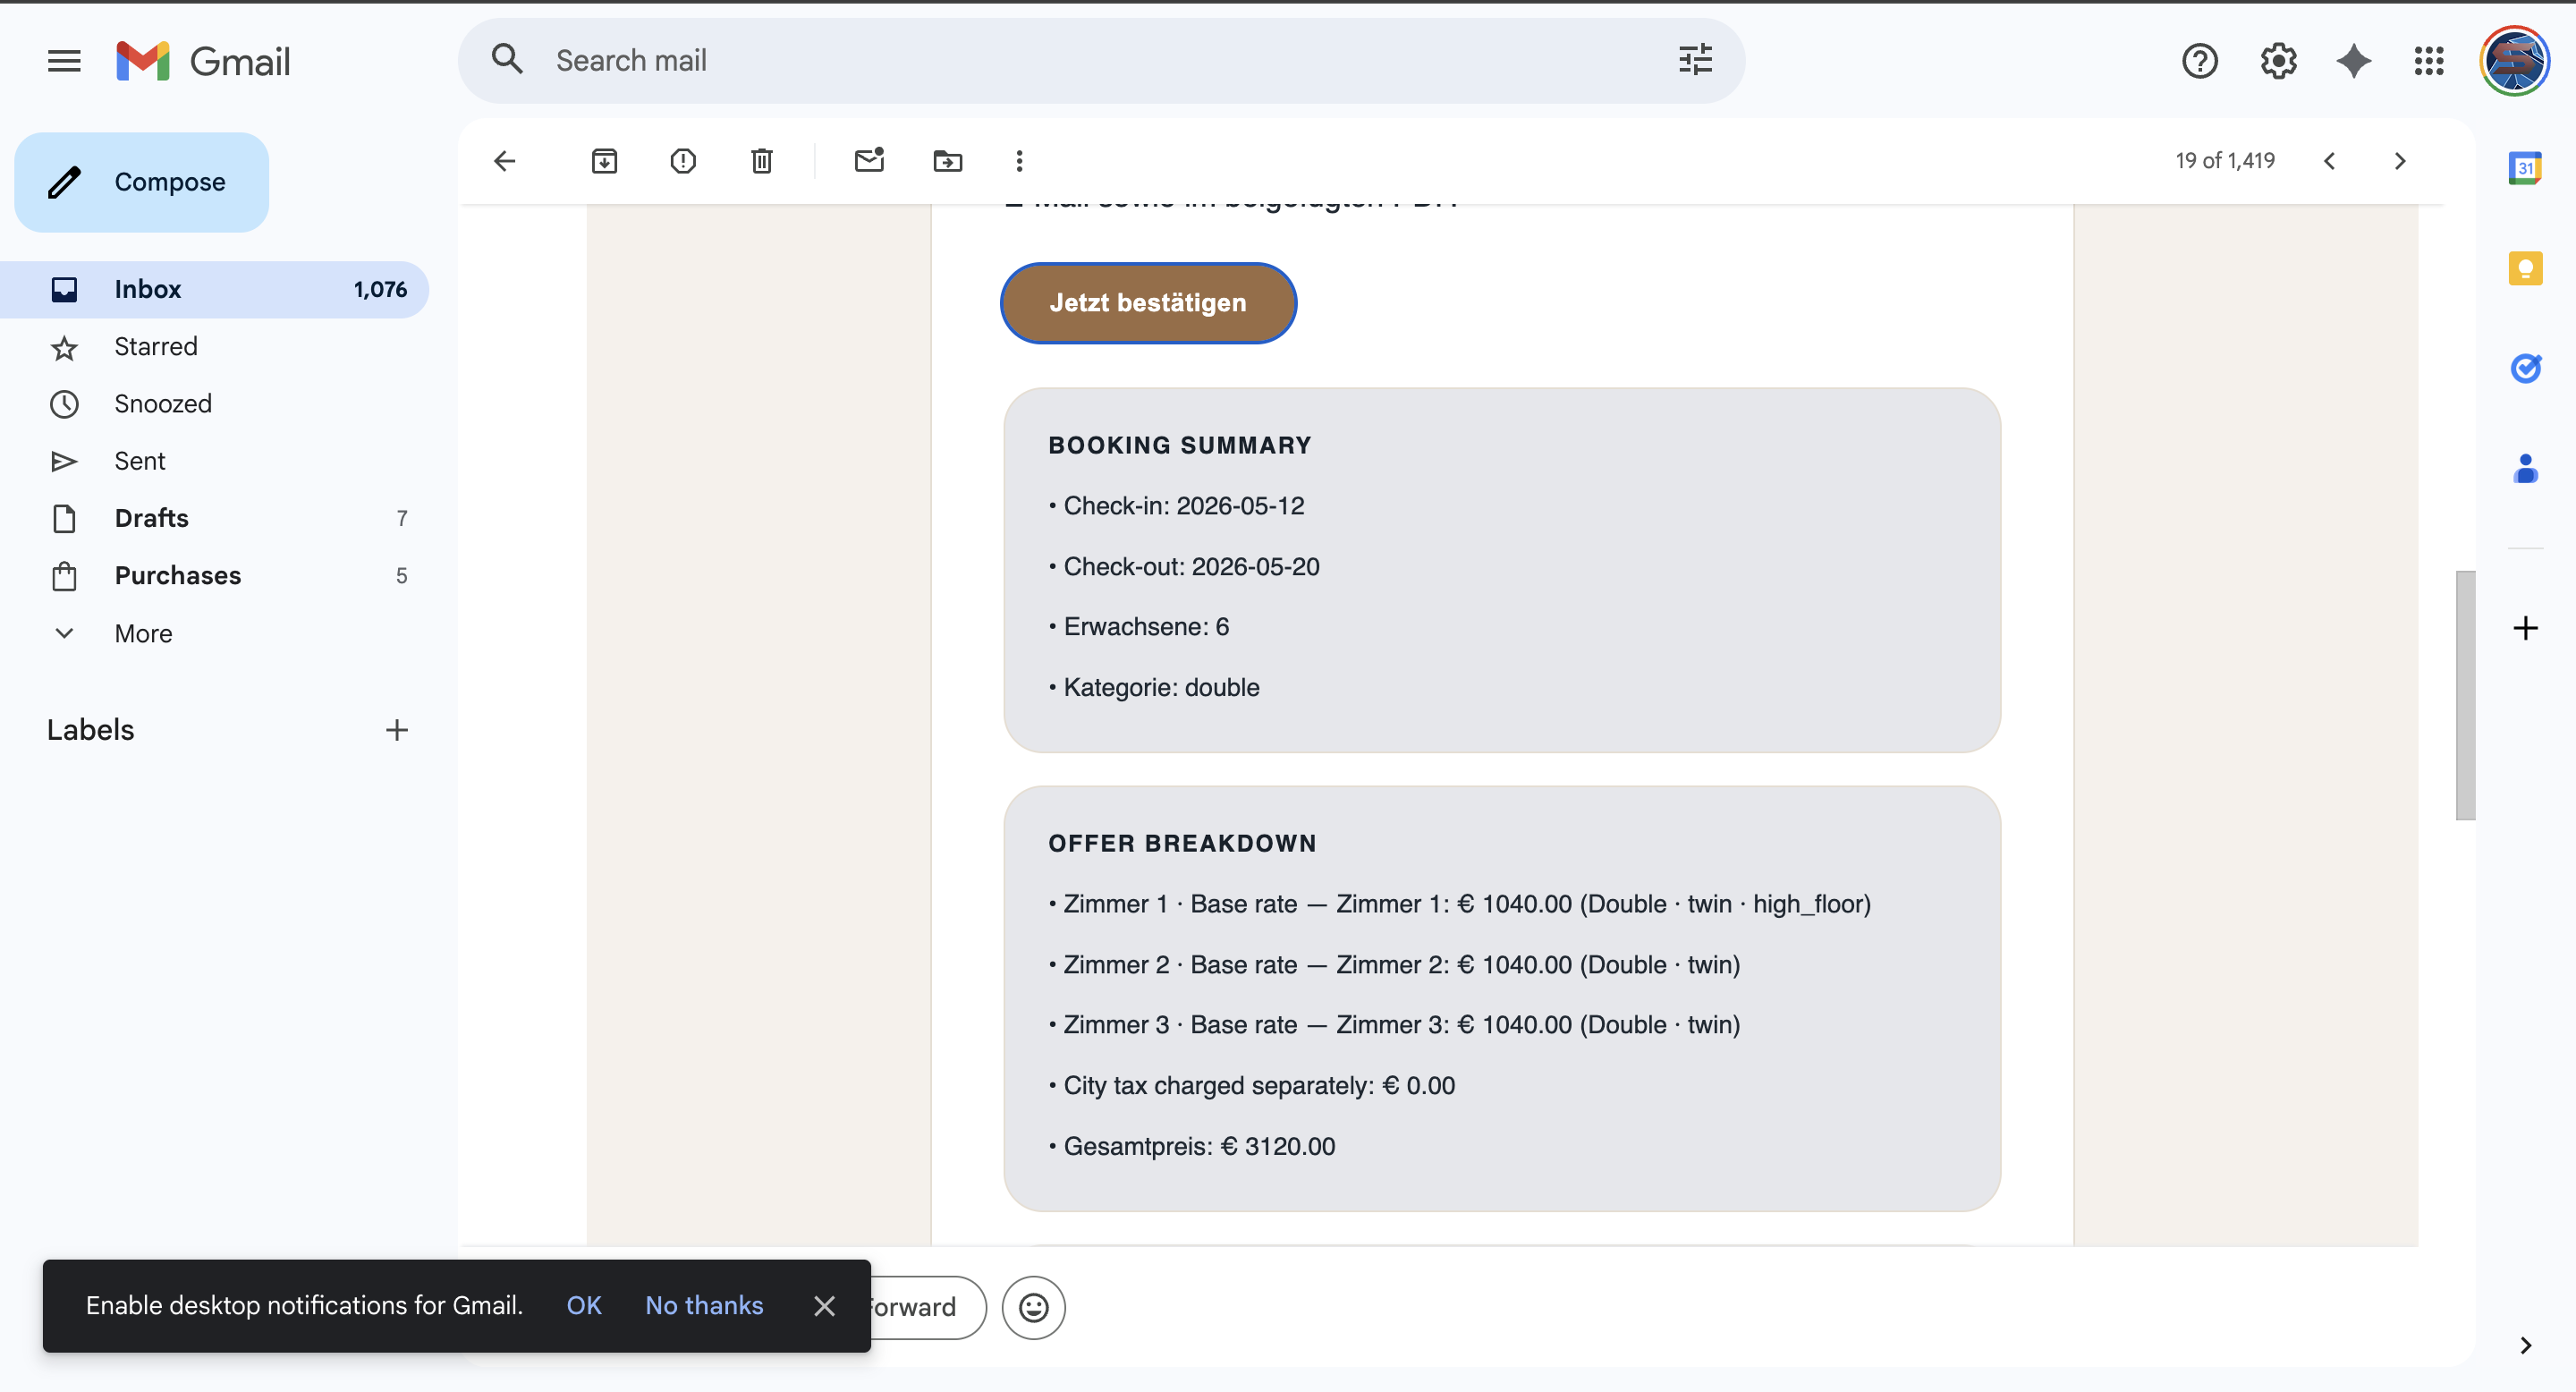2576x1392 pixels.
Task: Open the Purchases folder
Action: pyautogui.click(x=214, y=576)
